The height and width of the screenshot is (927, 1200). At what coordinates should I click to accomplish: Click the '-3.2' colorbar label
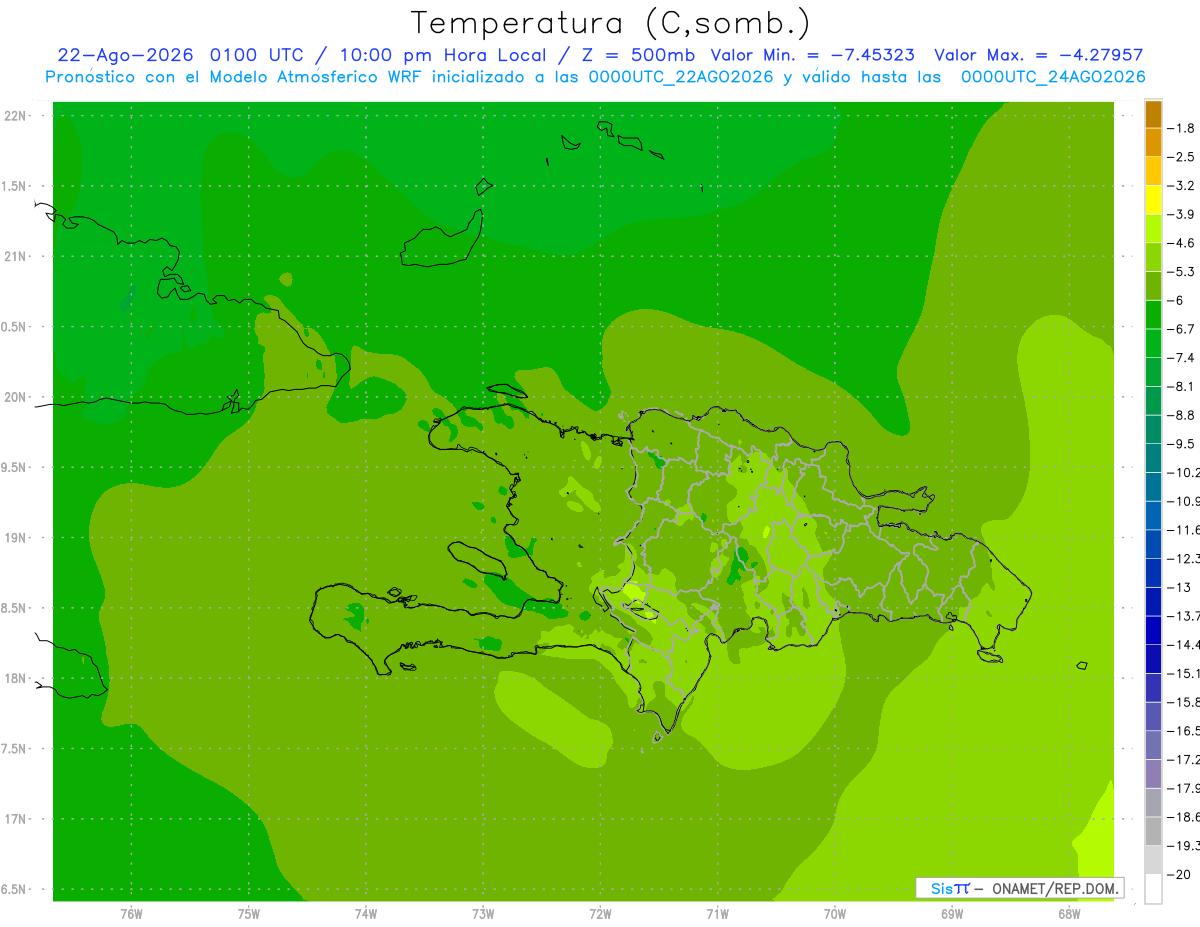point(1180,186)
